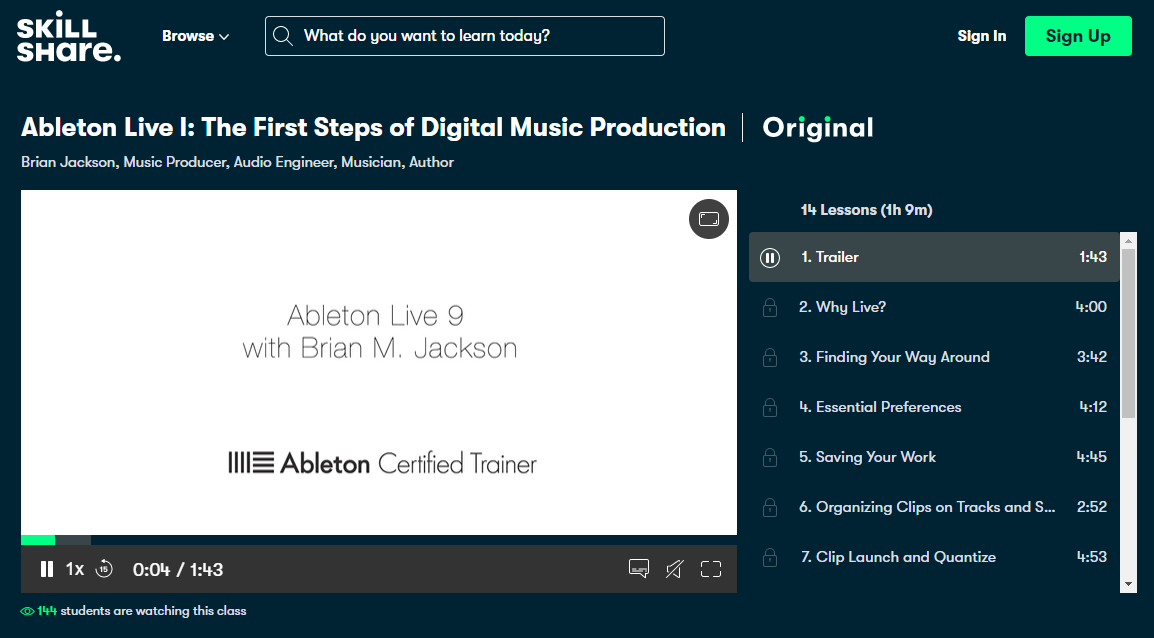Click the search field to type a query

pyautogui.click(x=465, y=35)
